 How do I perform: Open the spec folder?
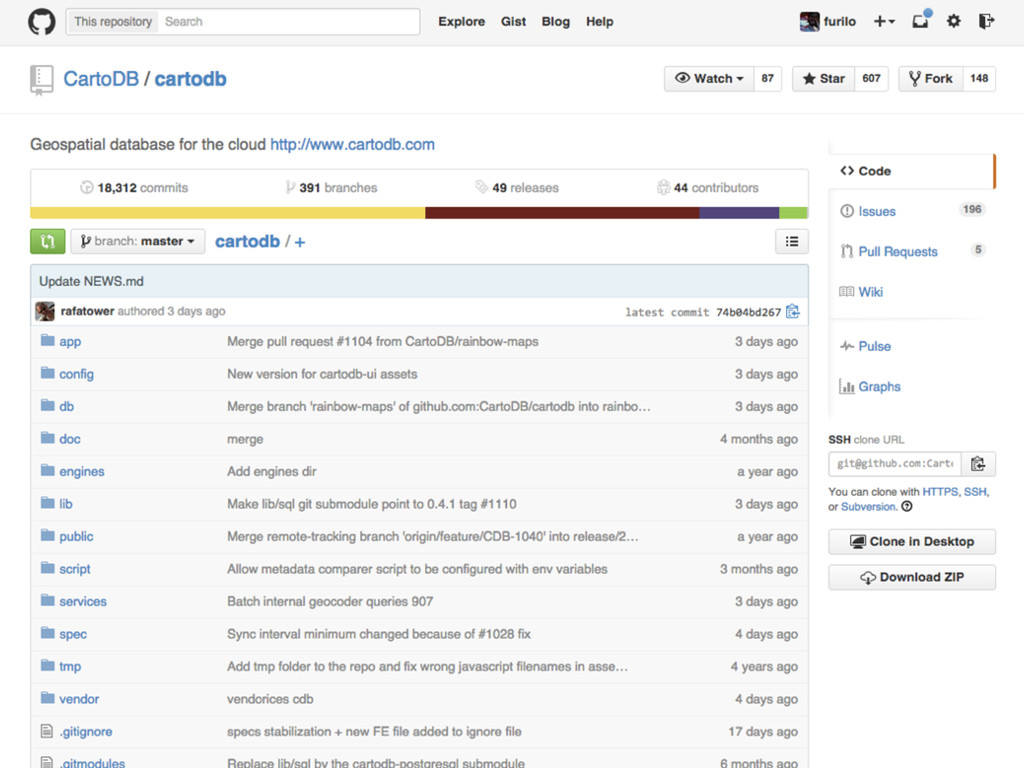tap(73, 634)
